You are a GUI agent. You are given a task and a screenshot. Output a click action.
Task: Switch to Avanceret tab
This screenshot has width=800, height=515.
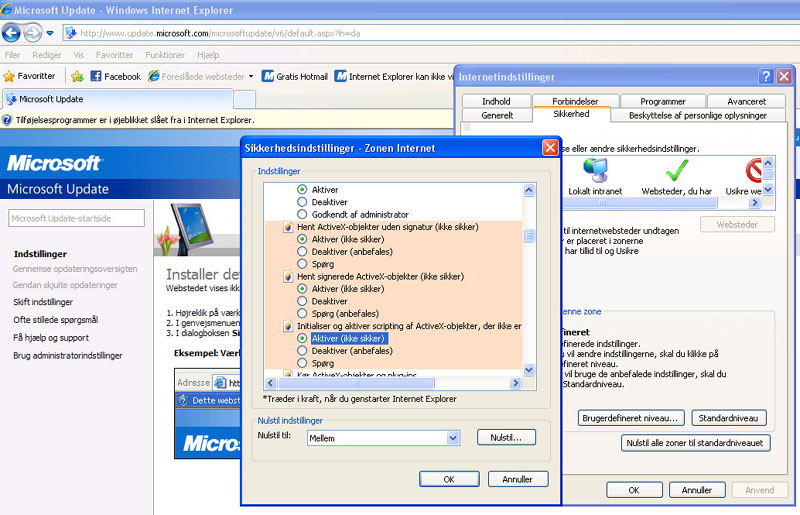[746, 101]
